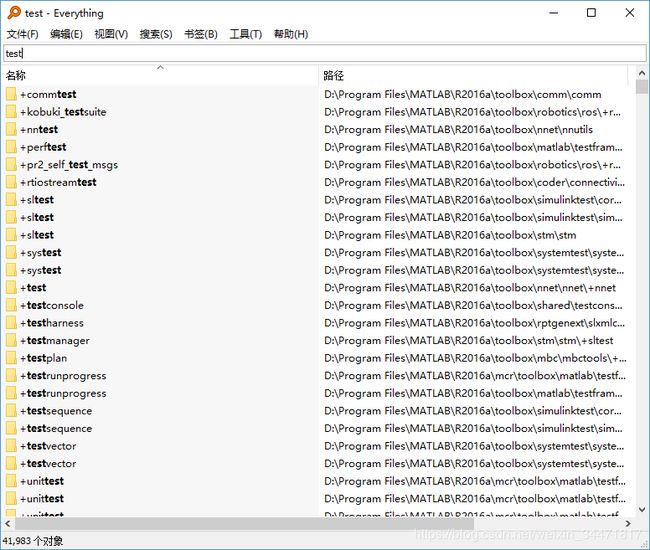Click folder icon next to +testmanager
Viewport: 650px width, 550px height.
click(x=12, y=340)
